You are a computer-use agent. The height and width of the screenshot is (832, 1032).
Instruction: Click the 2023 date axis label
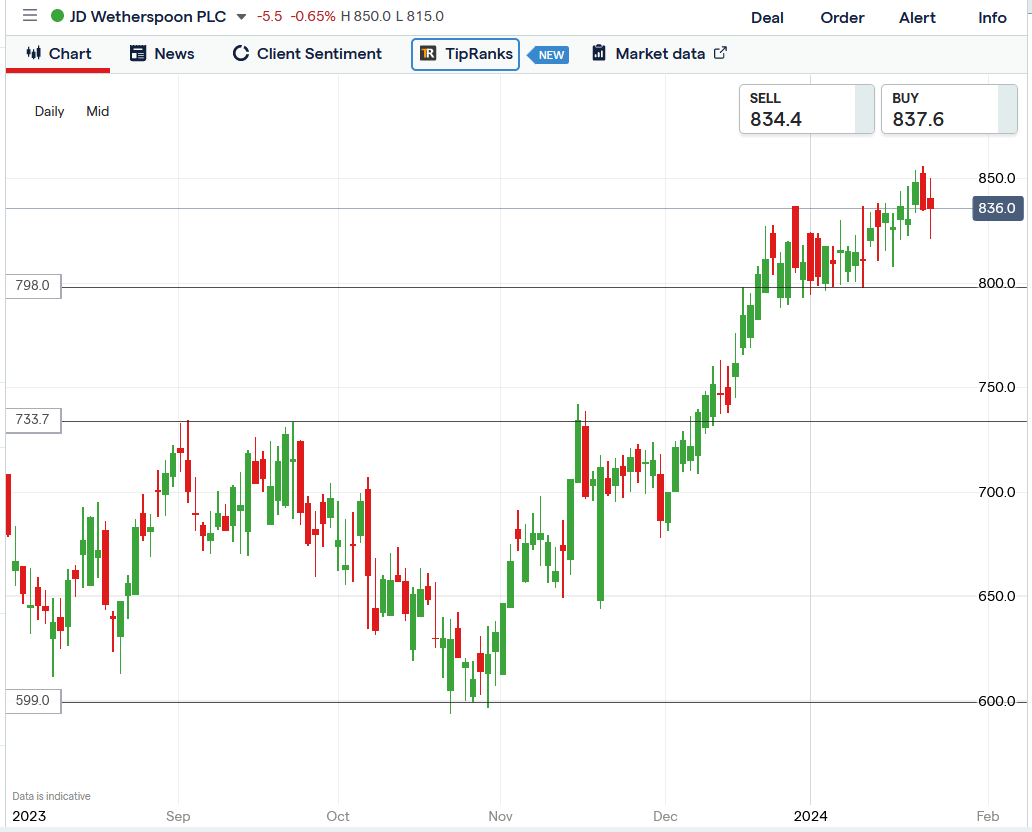[29, 816]
